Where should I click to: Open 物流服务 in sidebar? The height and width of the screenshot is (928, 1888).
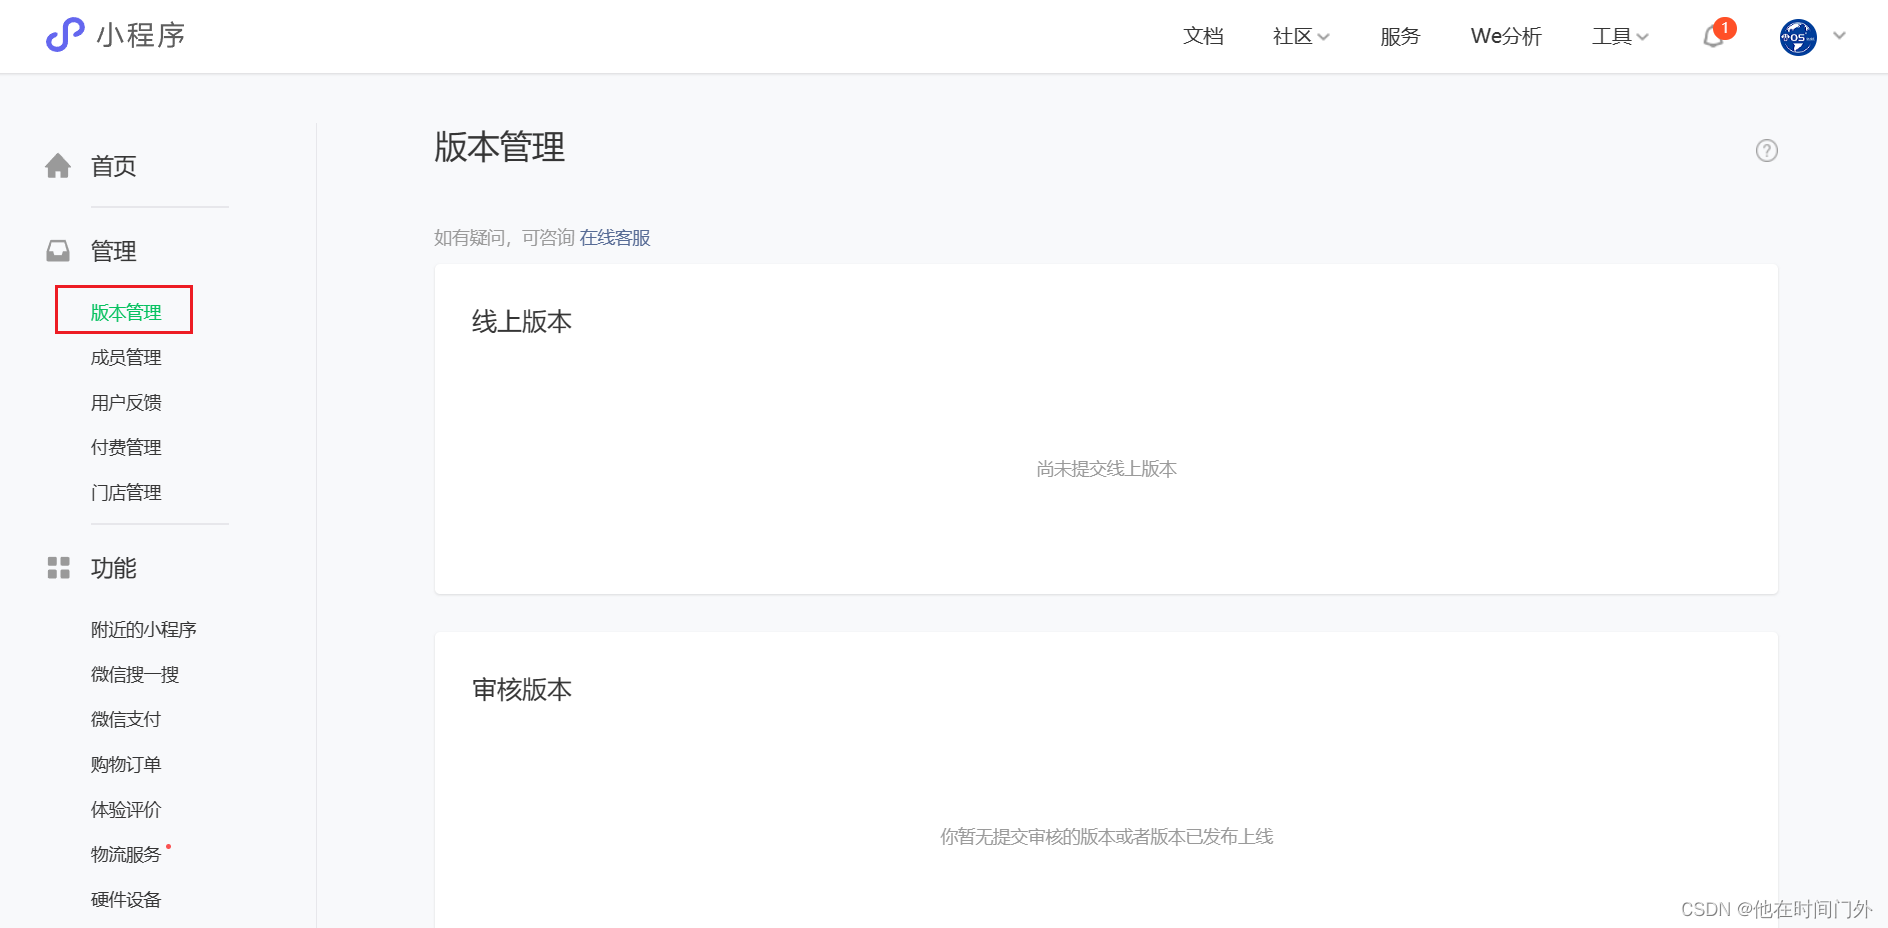pos(126,854)
